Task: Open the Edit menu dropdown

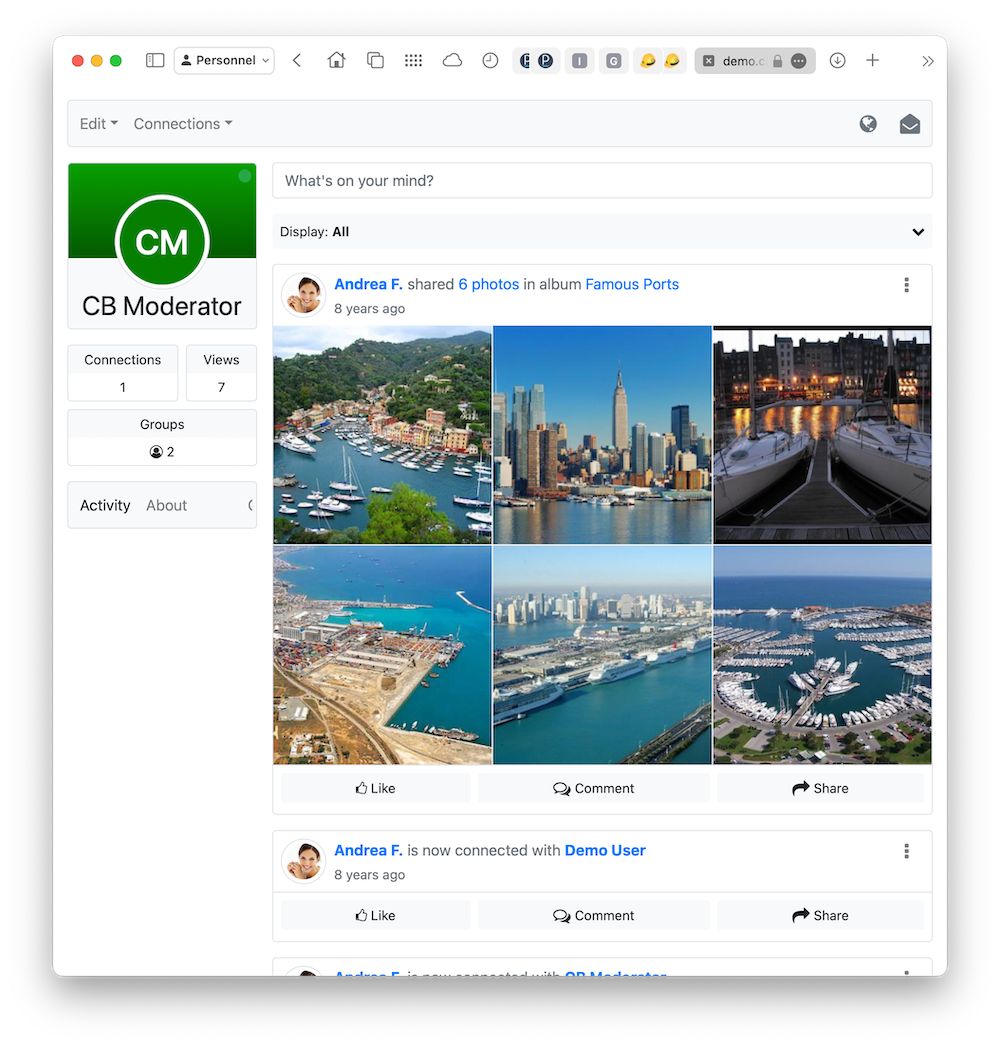Action: (99, 123)
